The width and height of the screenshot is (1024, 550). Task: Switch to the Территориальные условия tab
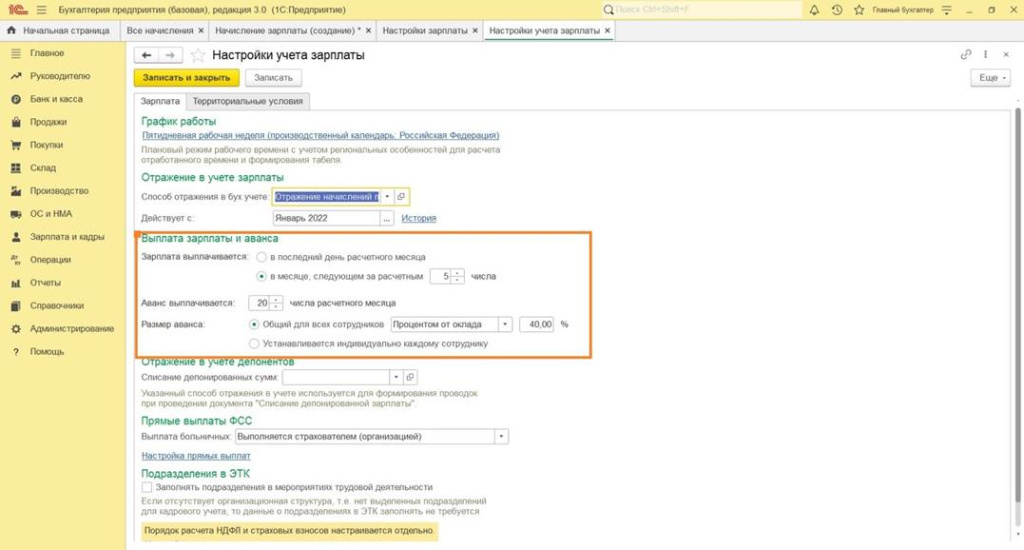pos(248,101)
